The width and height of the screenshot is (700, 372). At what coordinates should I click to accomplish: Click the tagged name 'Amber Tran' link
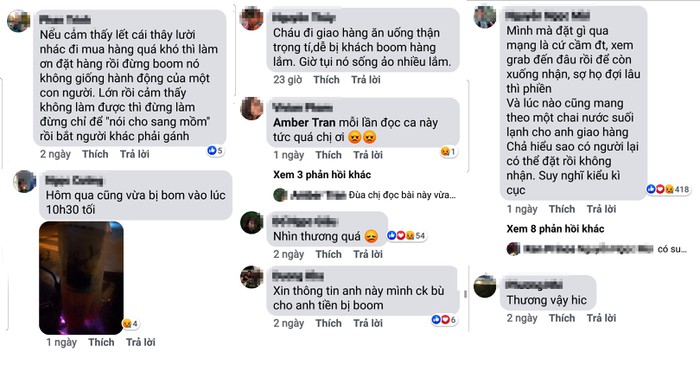click(x=304, y=122)
